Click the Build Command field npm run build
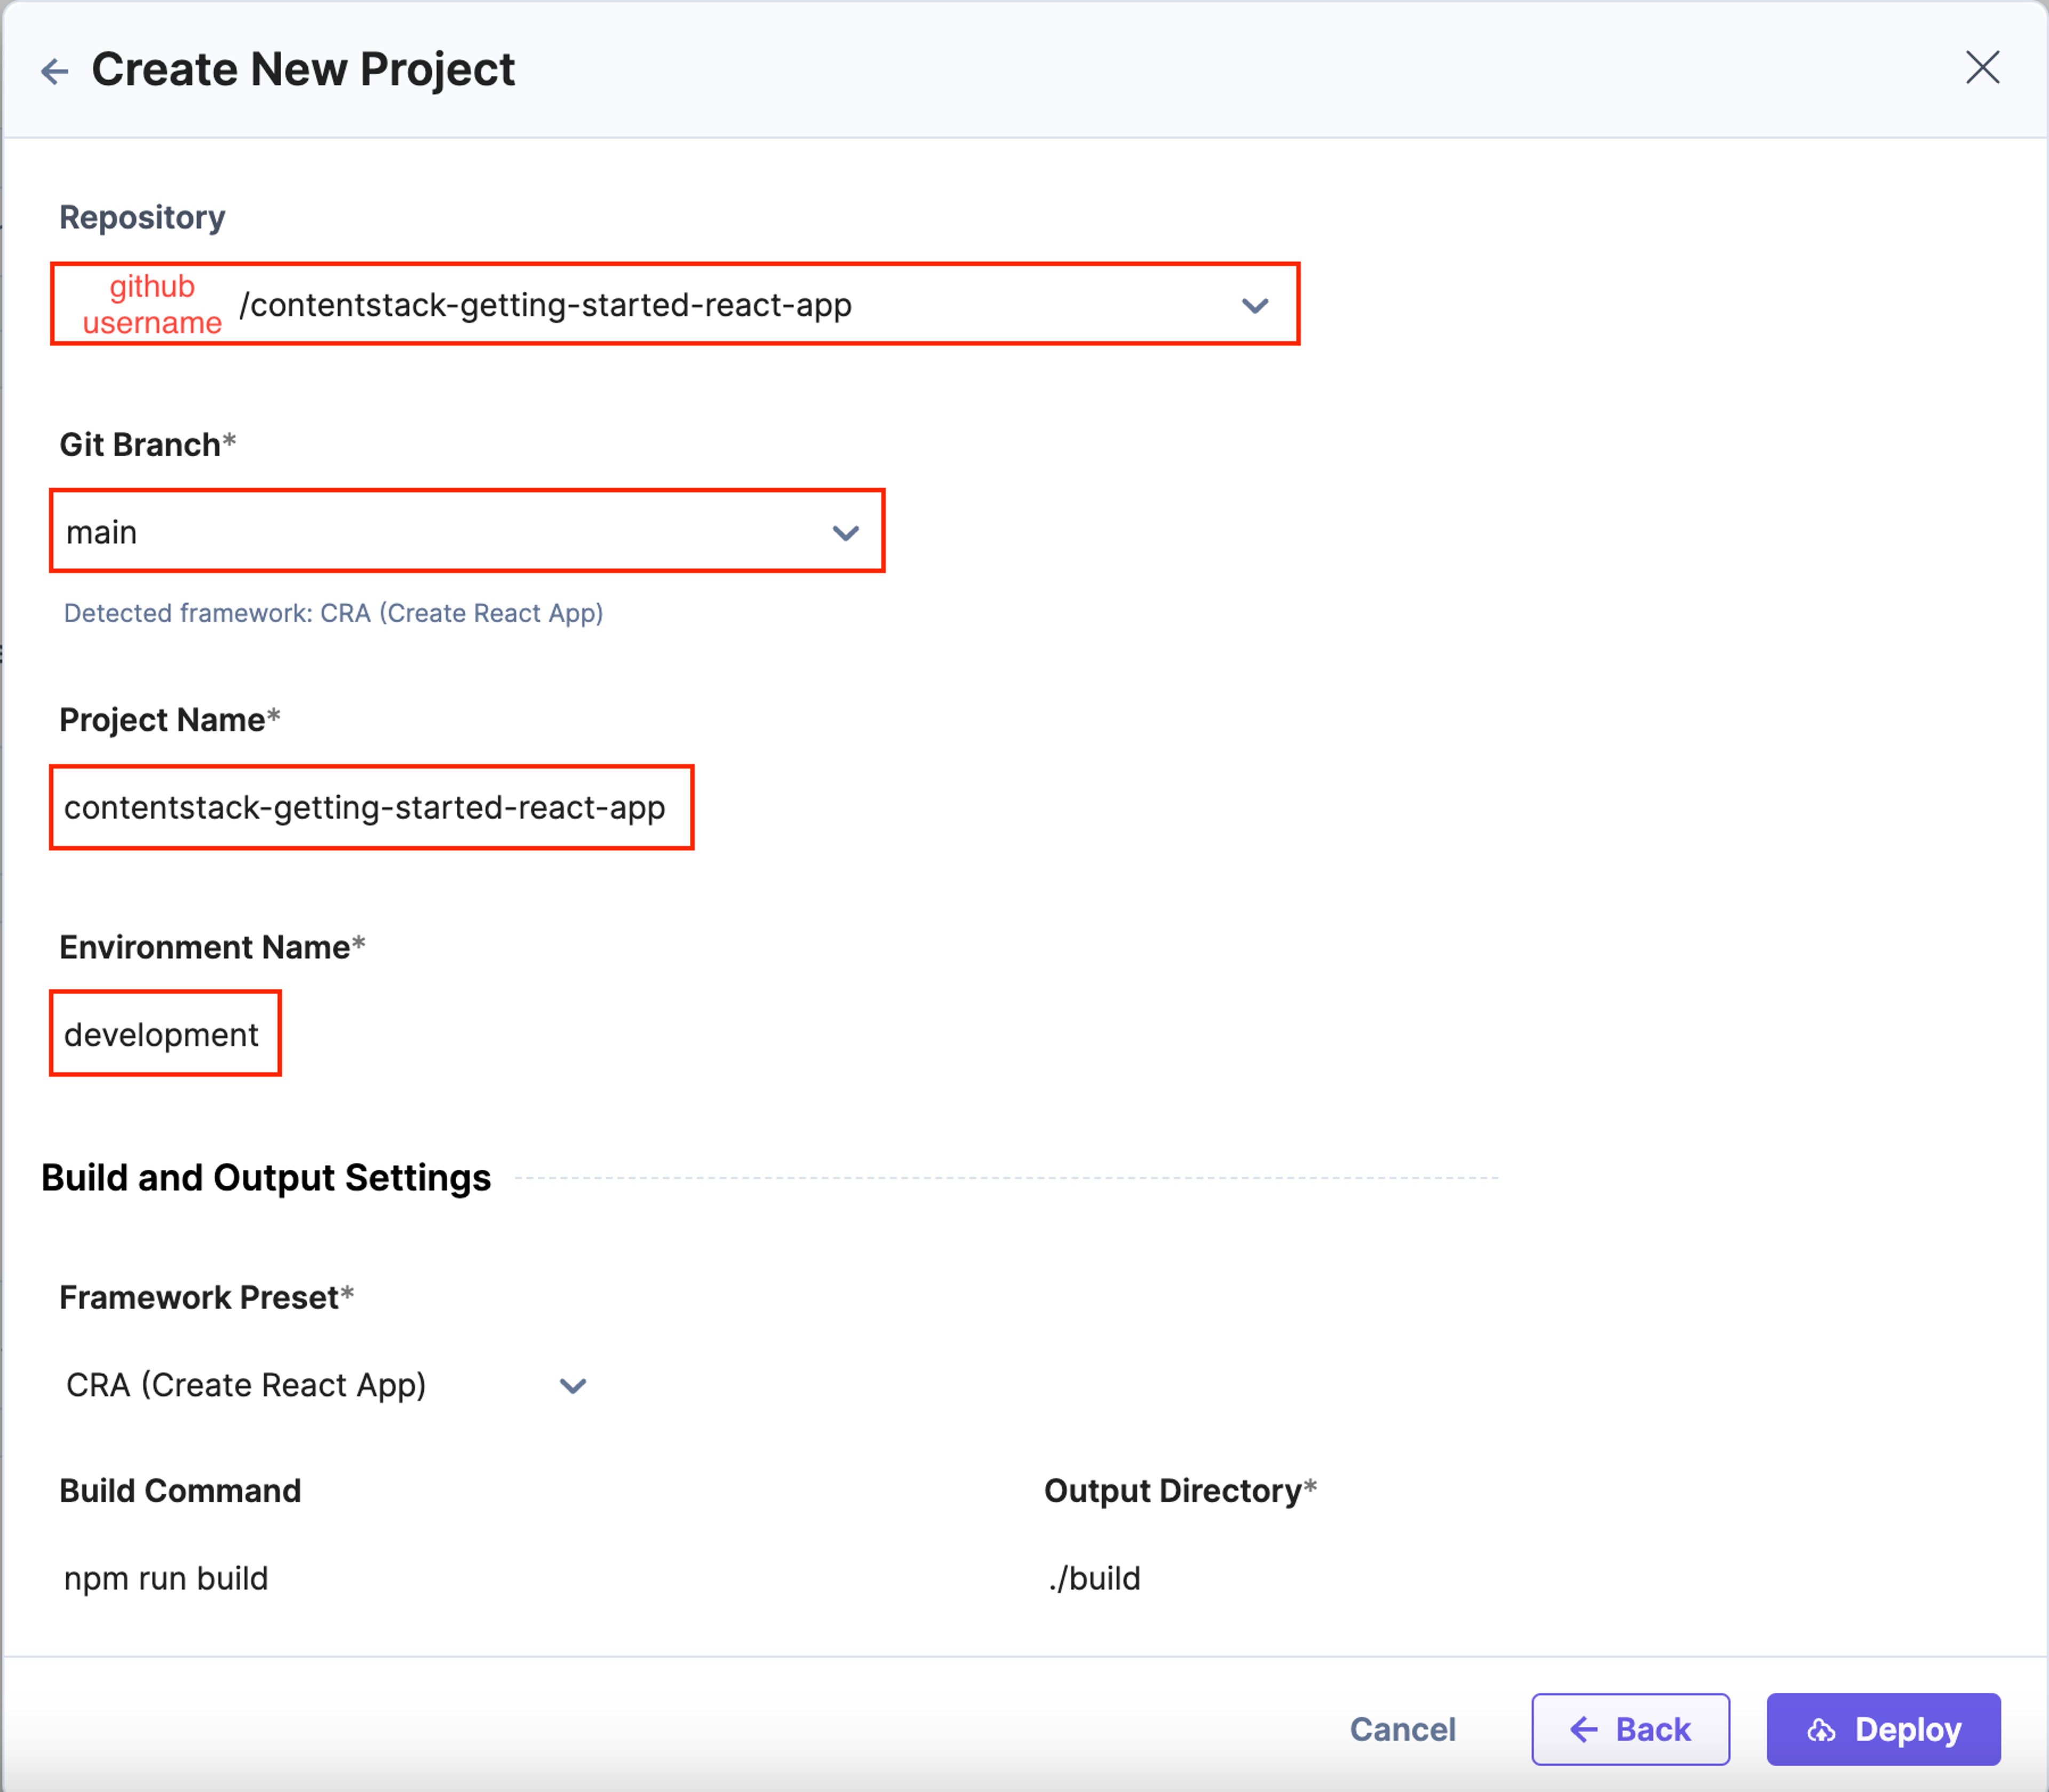 [166, 1578]
